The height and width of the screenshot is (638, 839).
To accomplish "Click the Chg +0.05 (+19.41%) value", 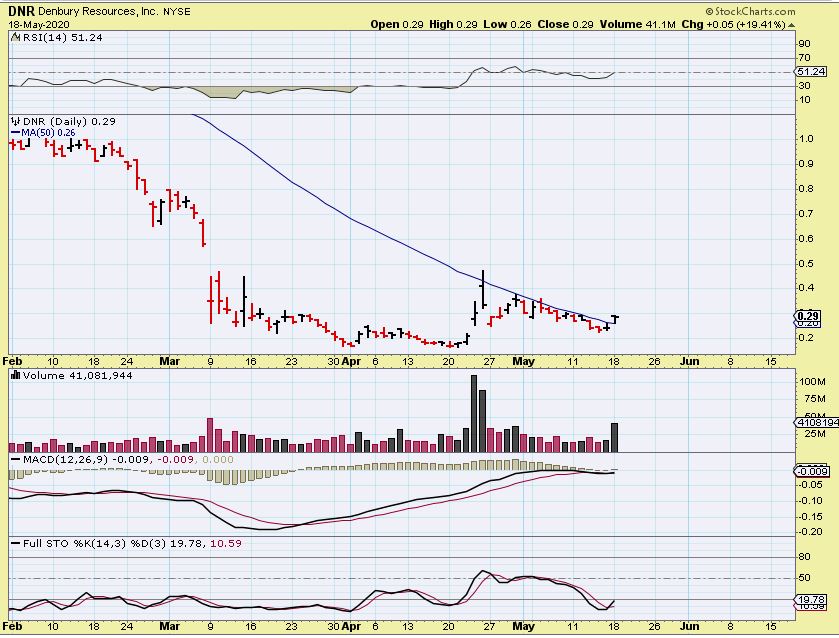I will (733, 25).
